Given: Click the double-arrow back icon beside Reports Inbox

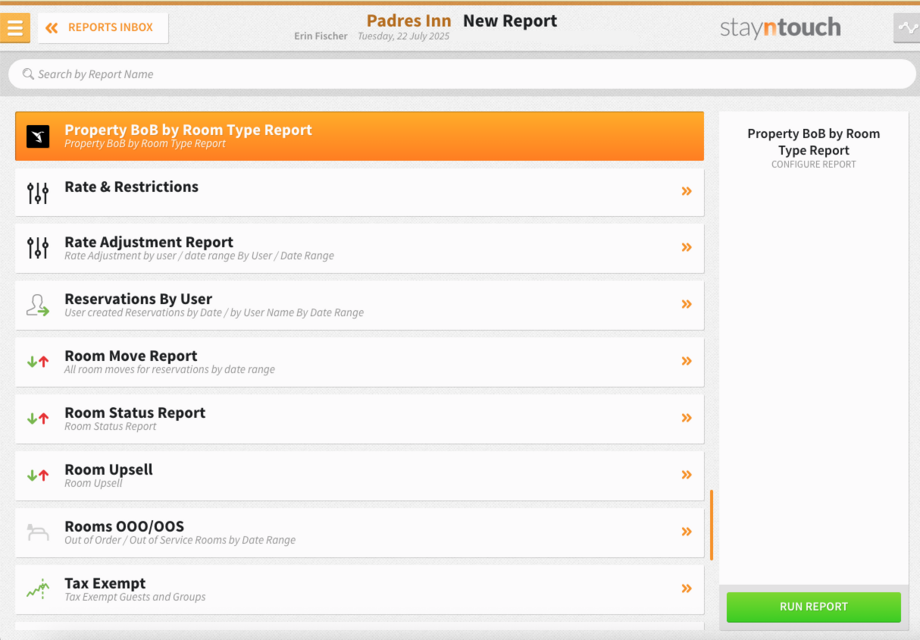Looking at the screenshot, I should point(52,28).
